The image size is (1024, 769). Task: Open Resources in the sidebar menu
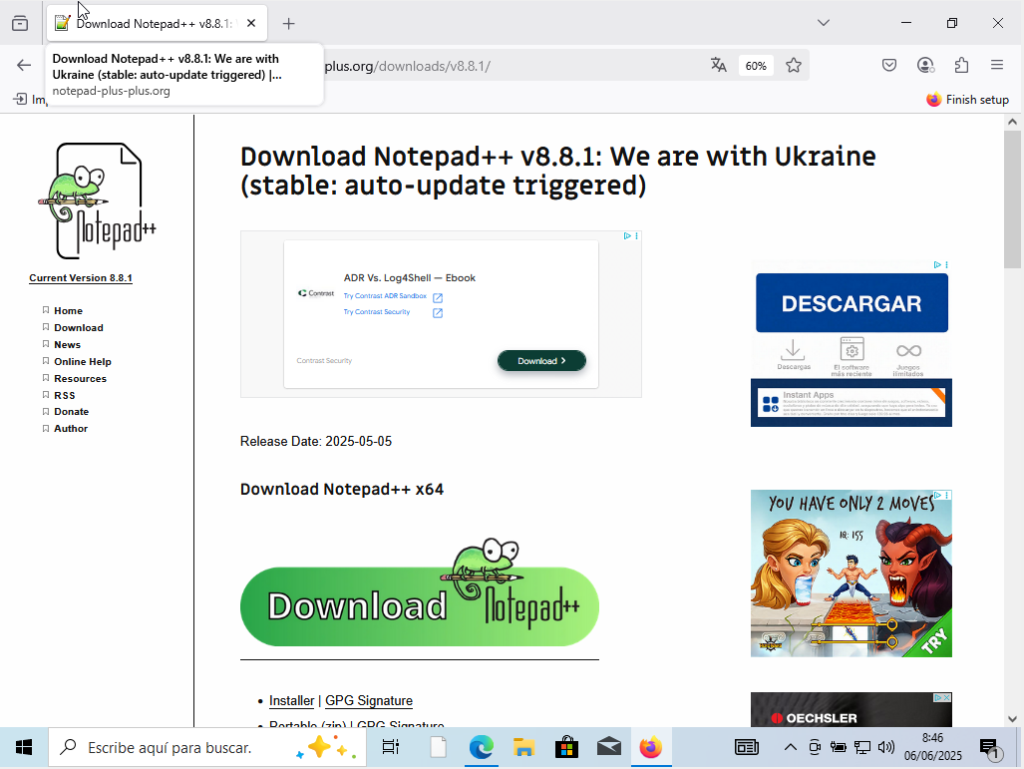click(x=80, y=379)
